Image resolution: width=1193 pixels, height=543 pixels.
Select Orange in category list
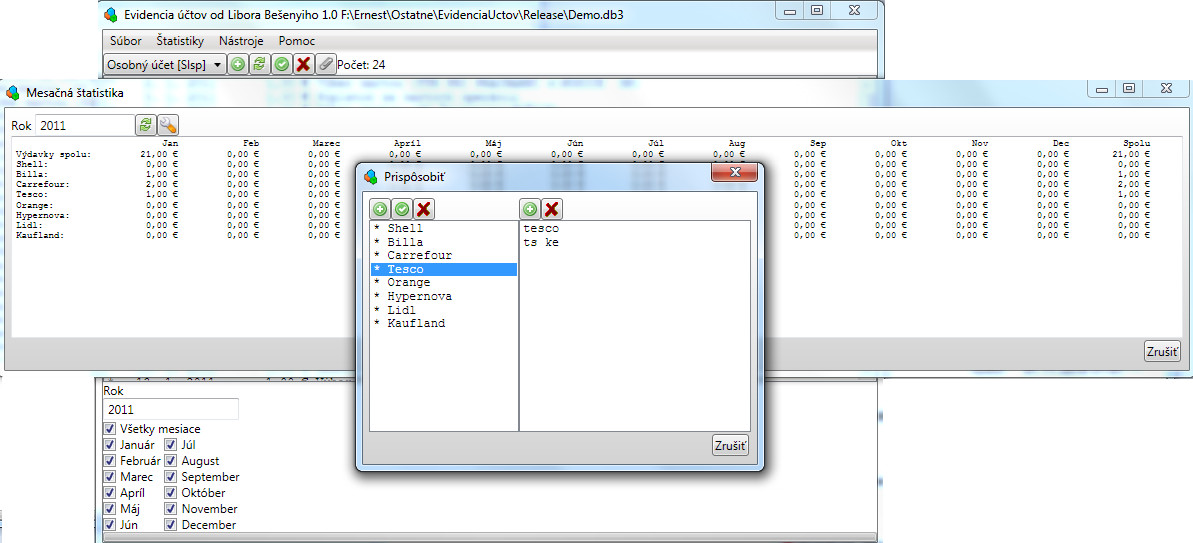[x=444, y=283]
